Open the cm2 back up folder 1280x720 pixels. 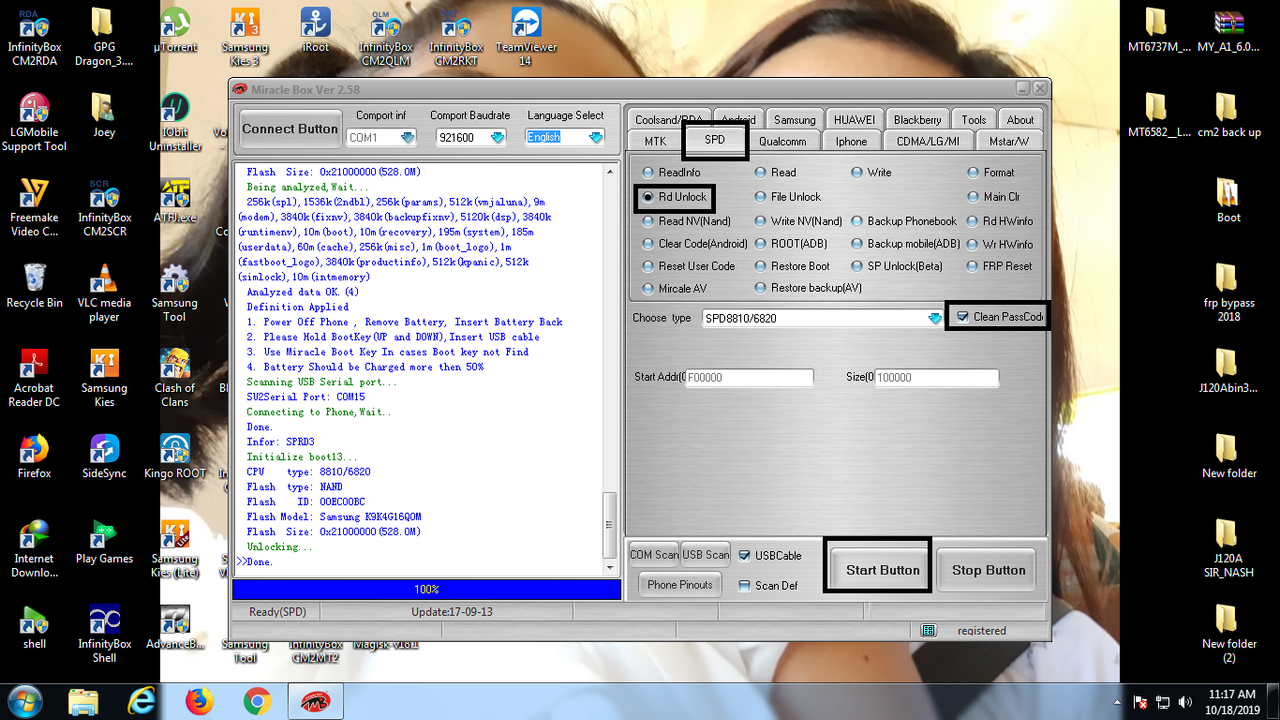(1227, 116)
